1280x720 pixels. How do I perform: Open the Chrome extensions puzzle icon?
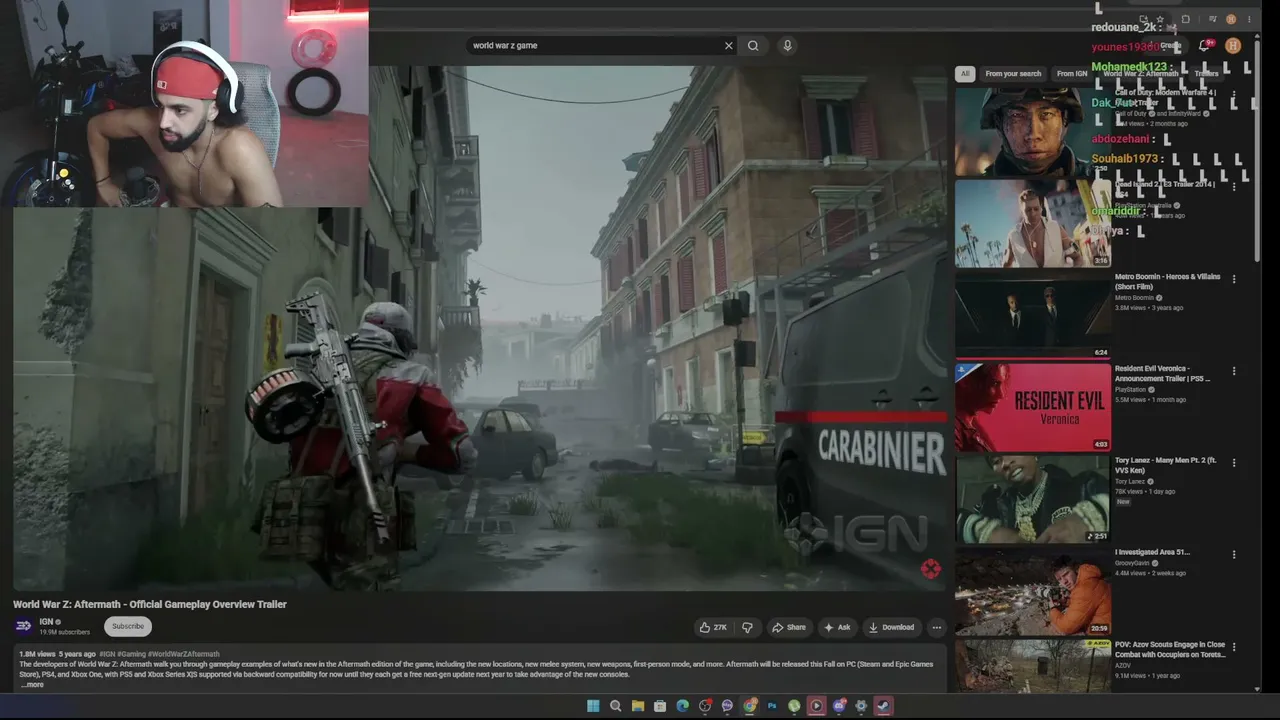tap(1186, 19)
